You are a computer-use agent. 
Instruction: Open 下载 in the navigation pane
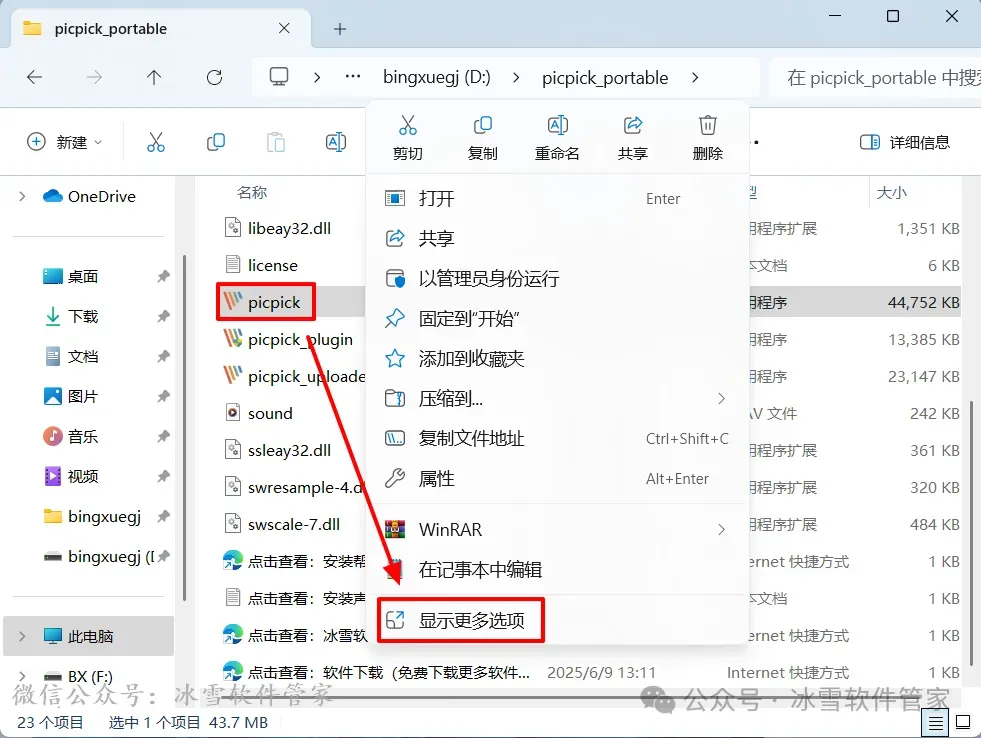pos(70,316)
